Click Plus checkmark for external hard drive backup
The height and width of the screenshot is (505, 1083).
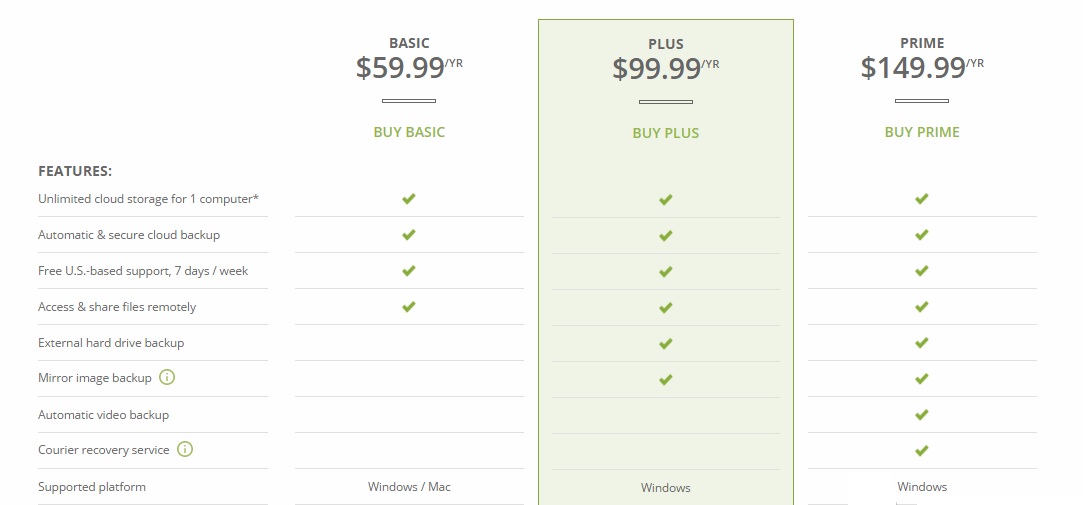666,343
